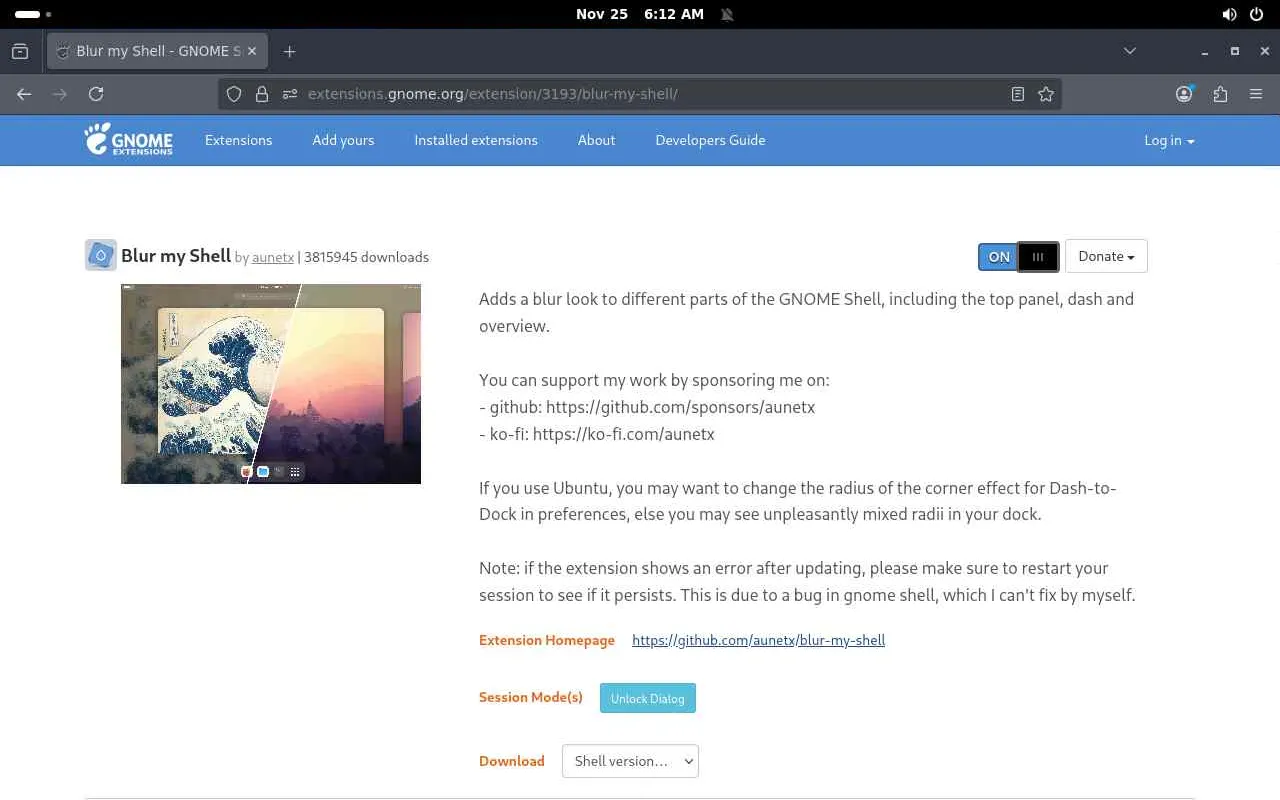Image resolution: width=1280 pixels, height=800 pixels.
Task: Open the Shell version dropdown
Action: [630, 761]
